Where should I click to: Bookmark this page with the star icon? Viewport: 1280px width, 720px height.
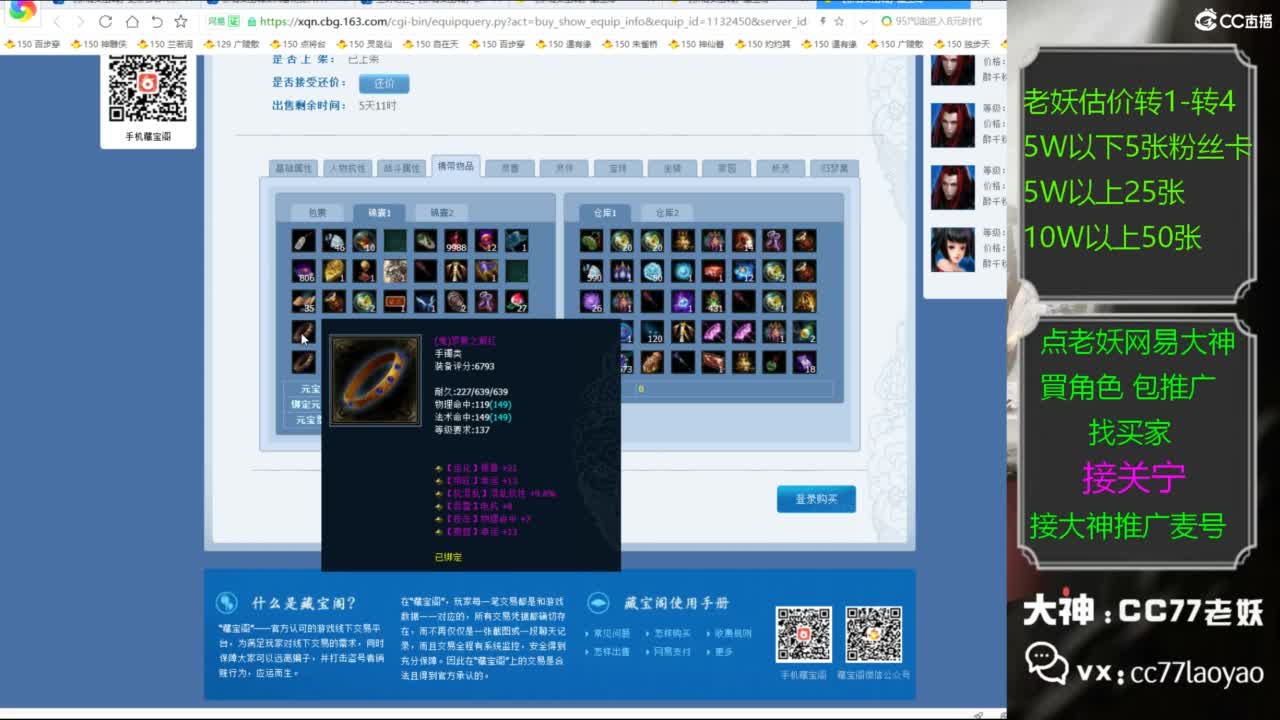[180, 21]
